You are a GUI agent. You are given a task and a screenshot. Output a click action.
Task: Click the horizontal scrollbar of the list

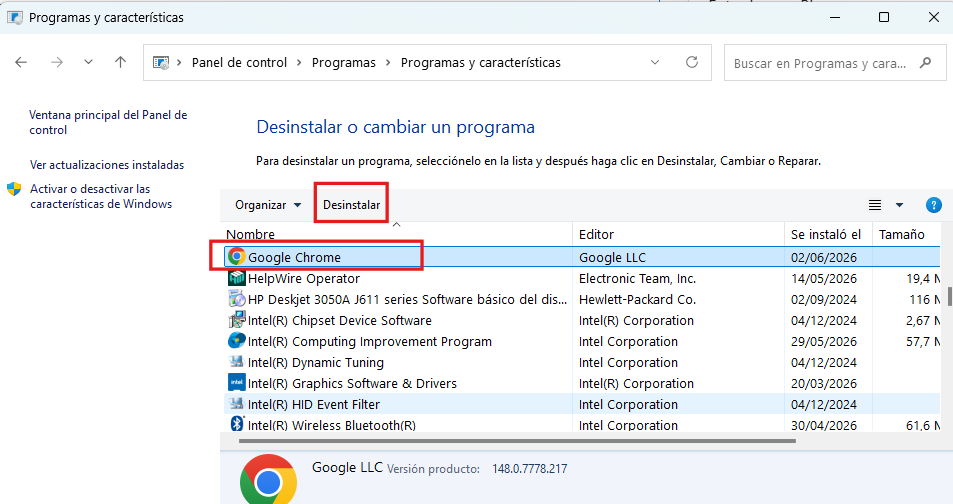pos(517,441)
